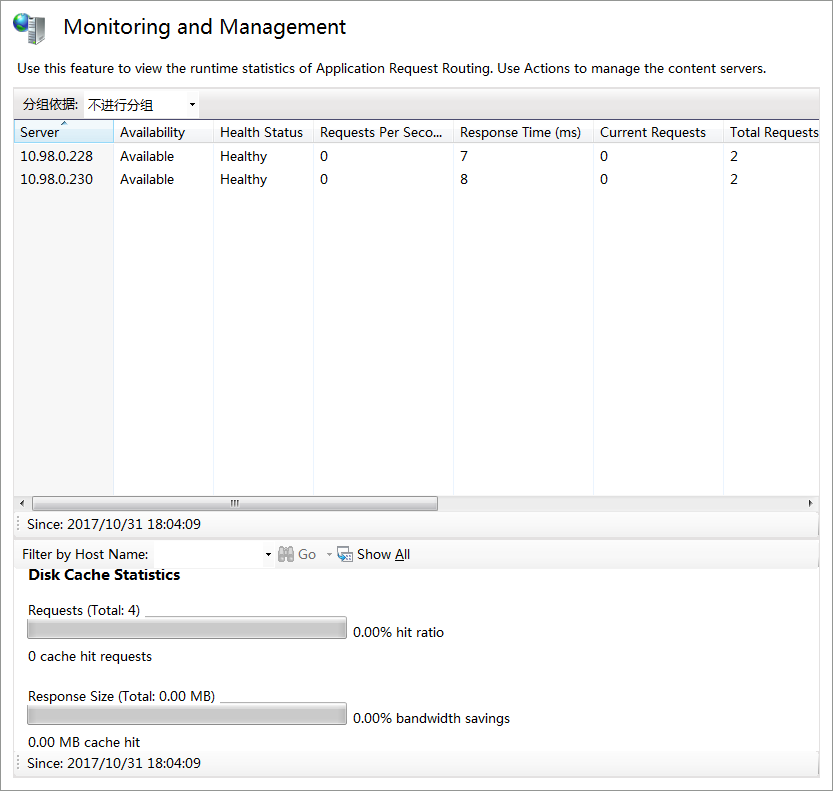Screen dimensions: 833x791
Task: Click the Disk Cache Statistics heading
Action: (104, 575)
